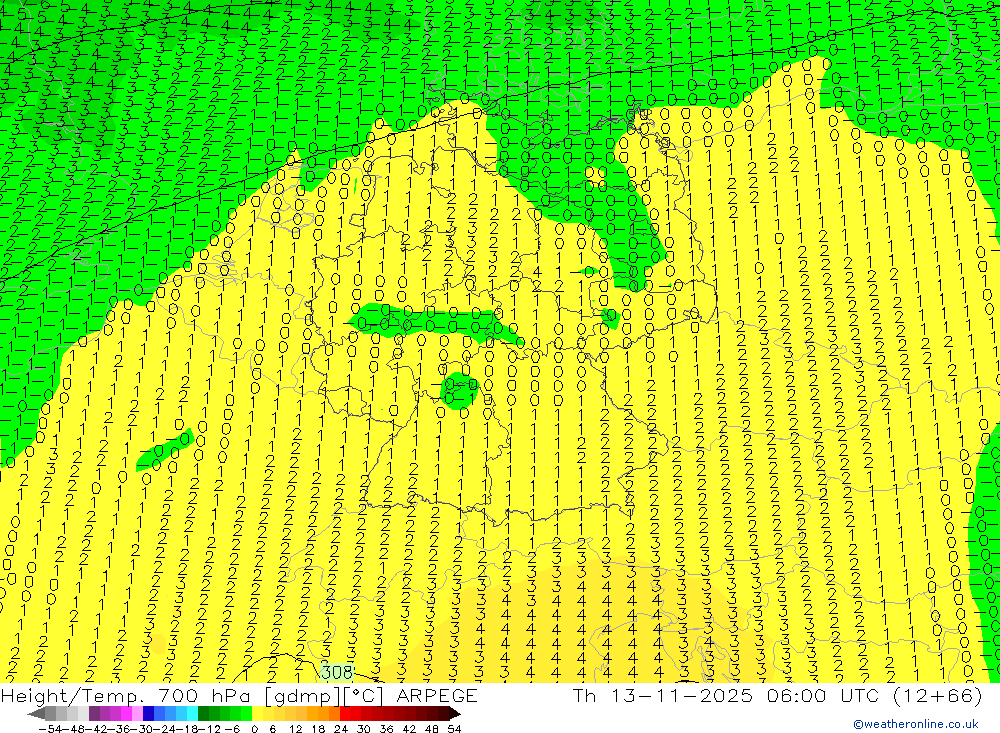The height and width of the screenshot is (733, 1000).
Task: Click the "Height/Temp. 700 hPa [gdmp][°C] ARPEGE" title
Action: 239,695
